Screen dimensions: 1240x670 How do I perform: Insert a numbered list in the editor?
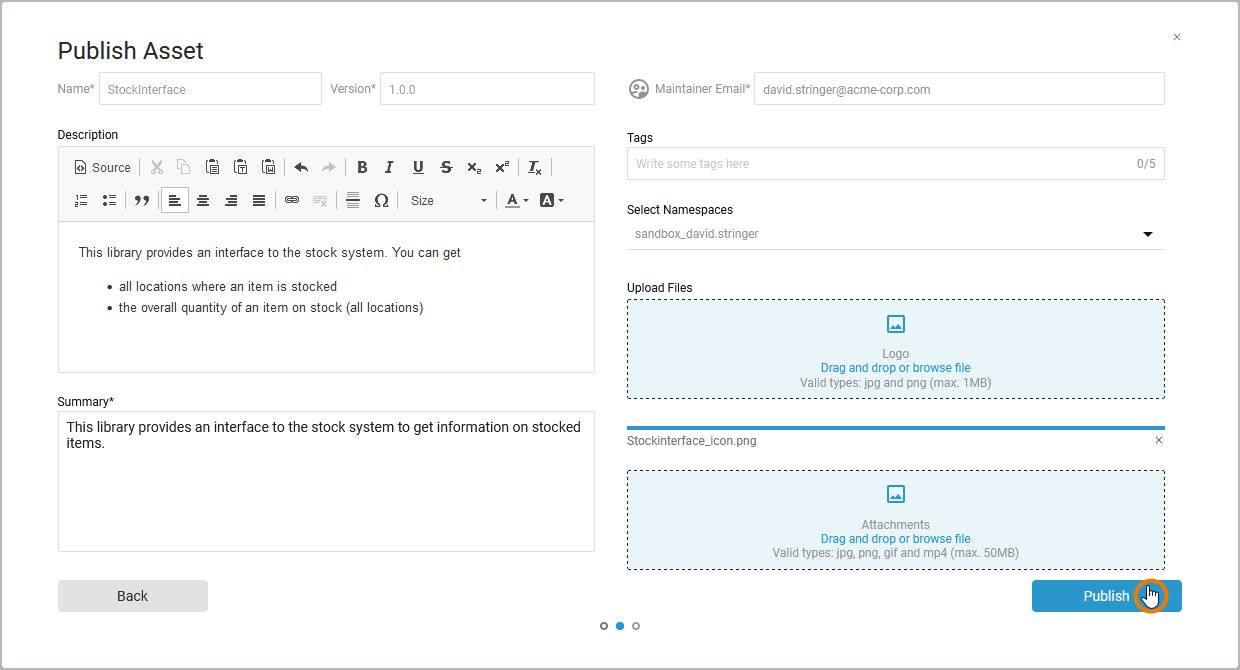coord(80,200)
